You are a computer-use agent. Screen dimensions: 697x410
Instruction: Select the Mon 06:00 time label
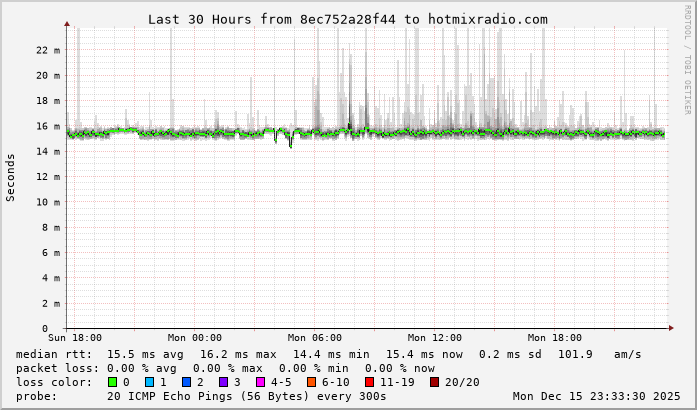click(x=315, y=338)
